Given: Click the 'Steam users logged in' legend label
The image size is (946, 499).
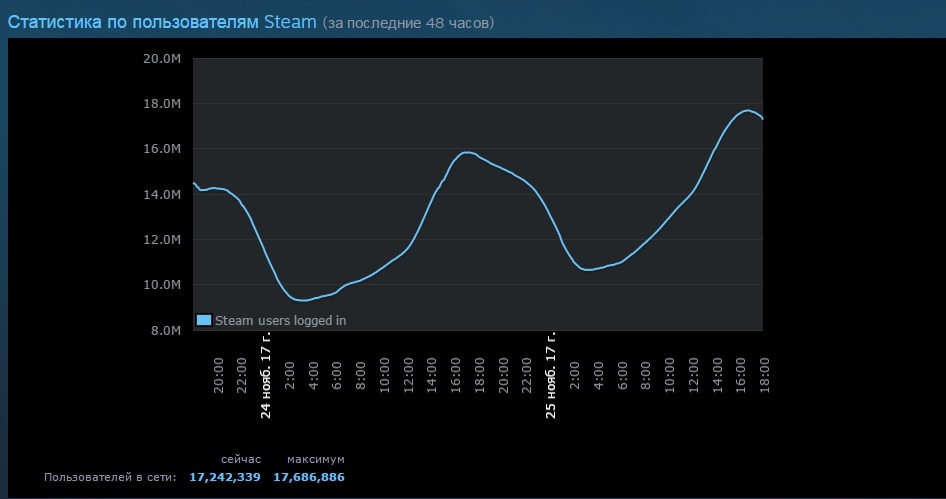Looking at the screenshot, I should click(x=281, y=321).
